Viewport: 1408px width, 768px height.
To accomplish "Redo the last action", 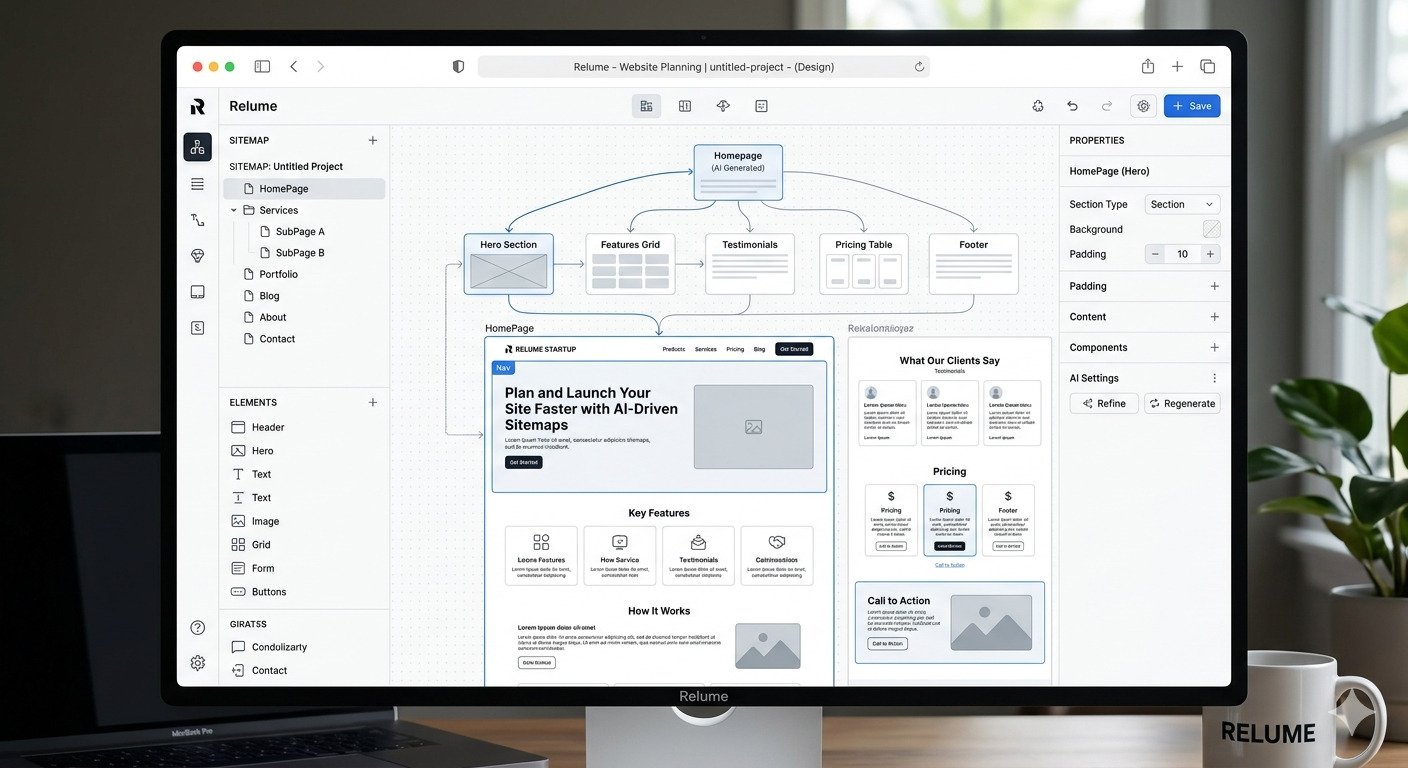I will [1106, 106].
